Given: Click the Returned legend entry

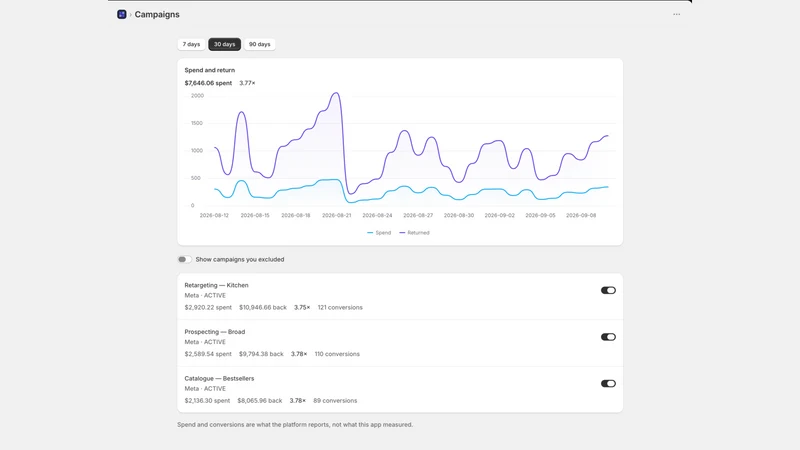Looking at the screenshot, I should [x=414, y=233].
